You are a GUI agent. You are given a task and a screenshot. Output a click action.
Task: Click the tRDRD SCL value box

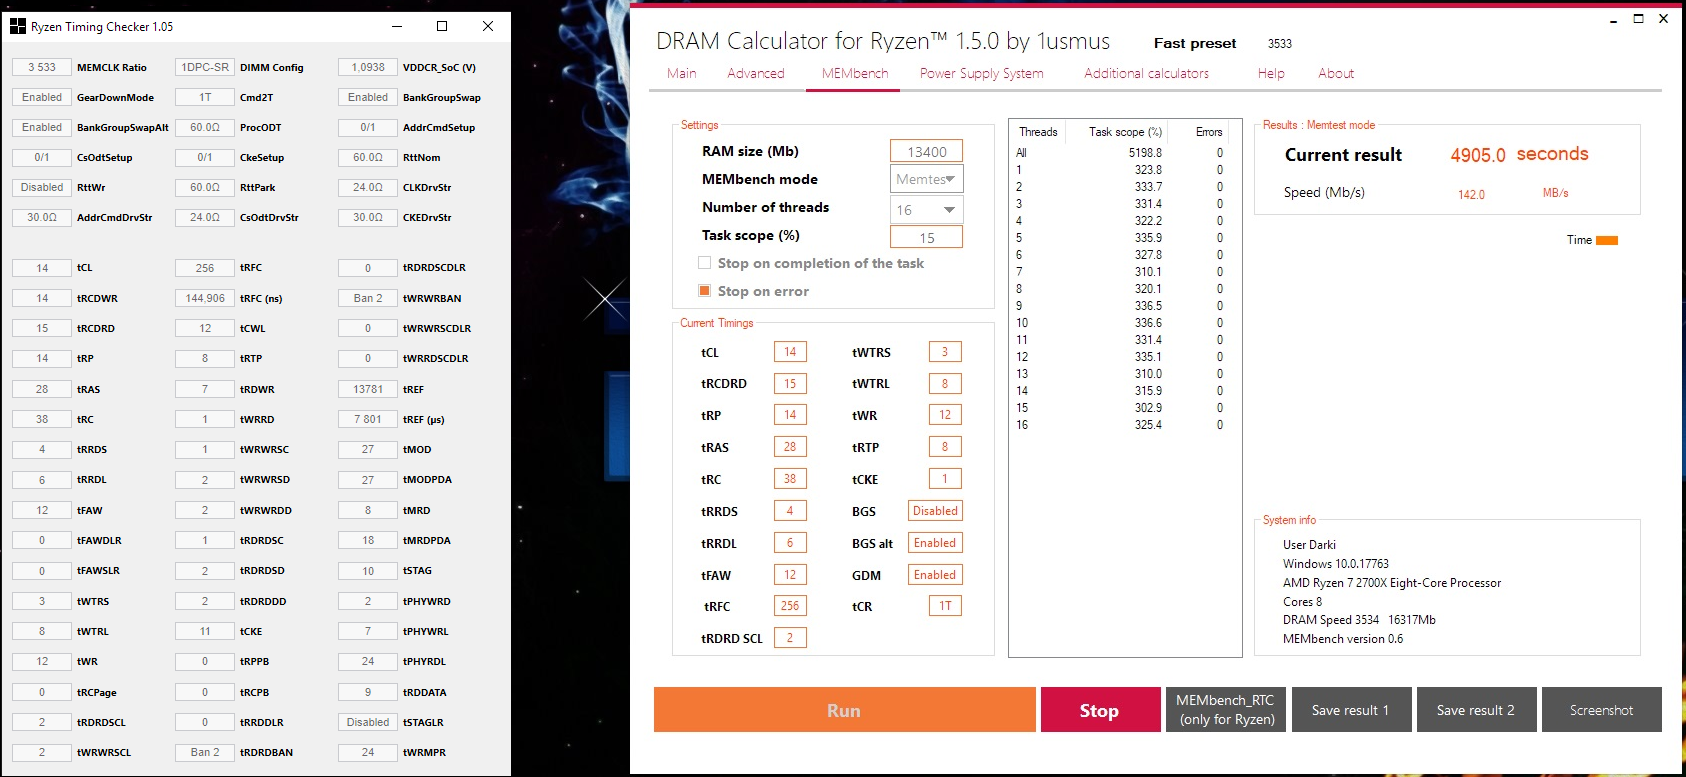[x=790, y=638]
